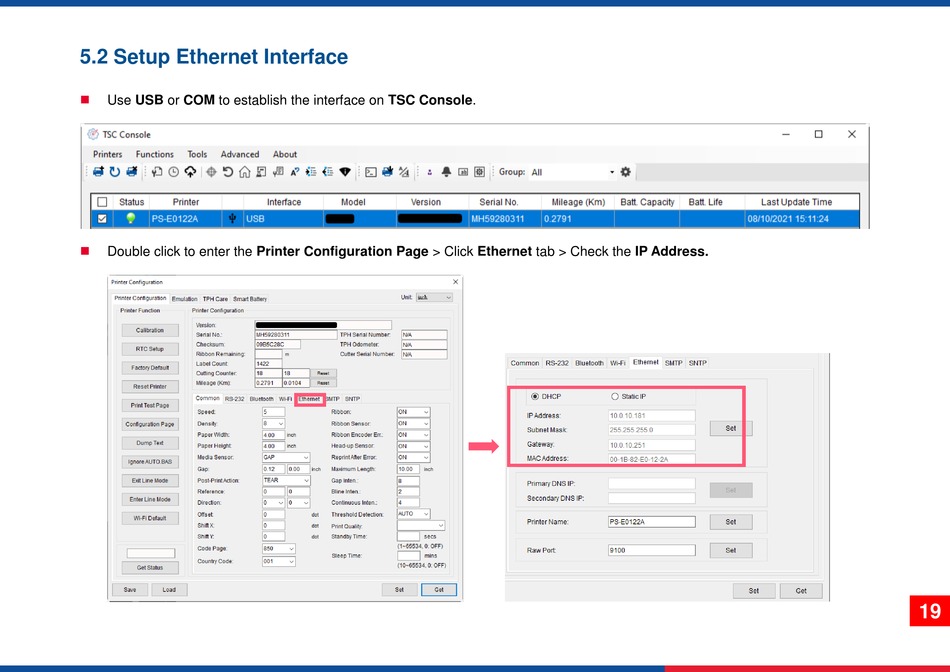Select the Ethernet tab in the Printer Configuration dialog

(x=309, y=399)
